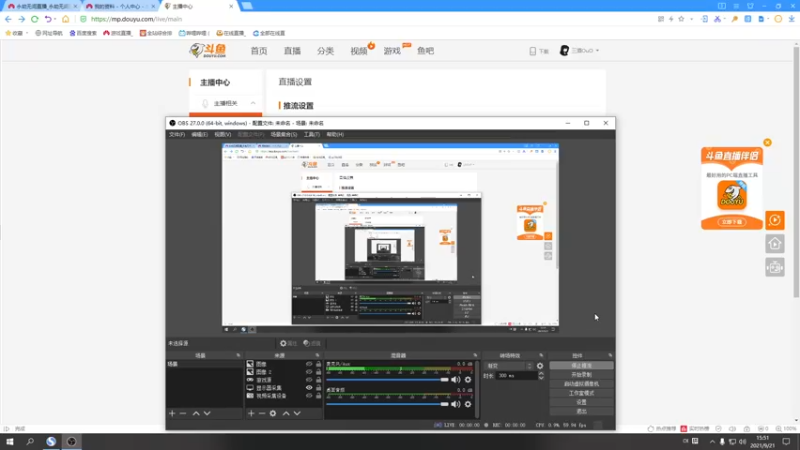Mute the desktop audio speaker icon
Viewport: 800px width, 450px height.
pos(456,404)
